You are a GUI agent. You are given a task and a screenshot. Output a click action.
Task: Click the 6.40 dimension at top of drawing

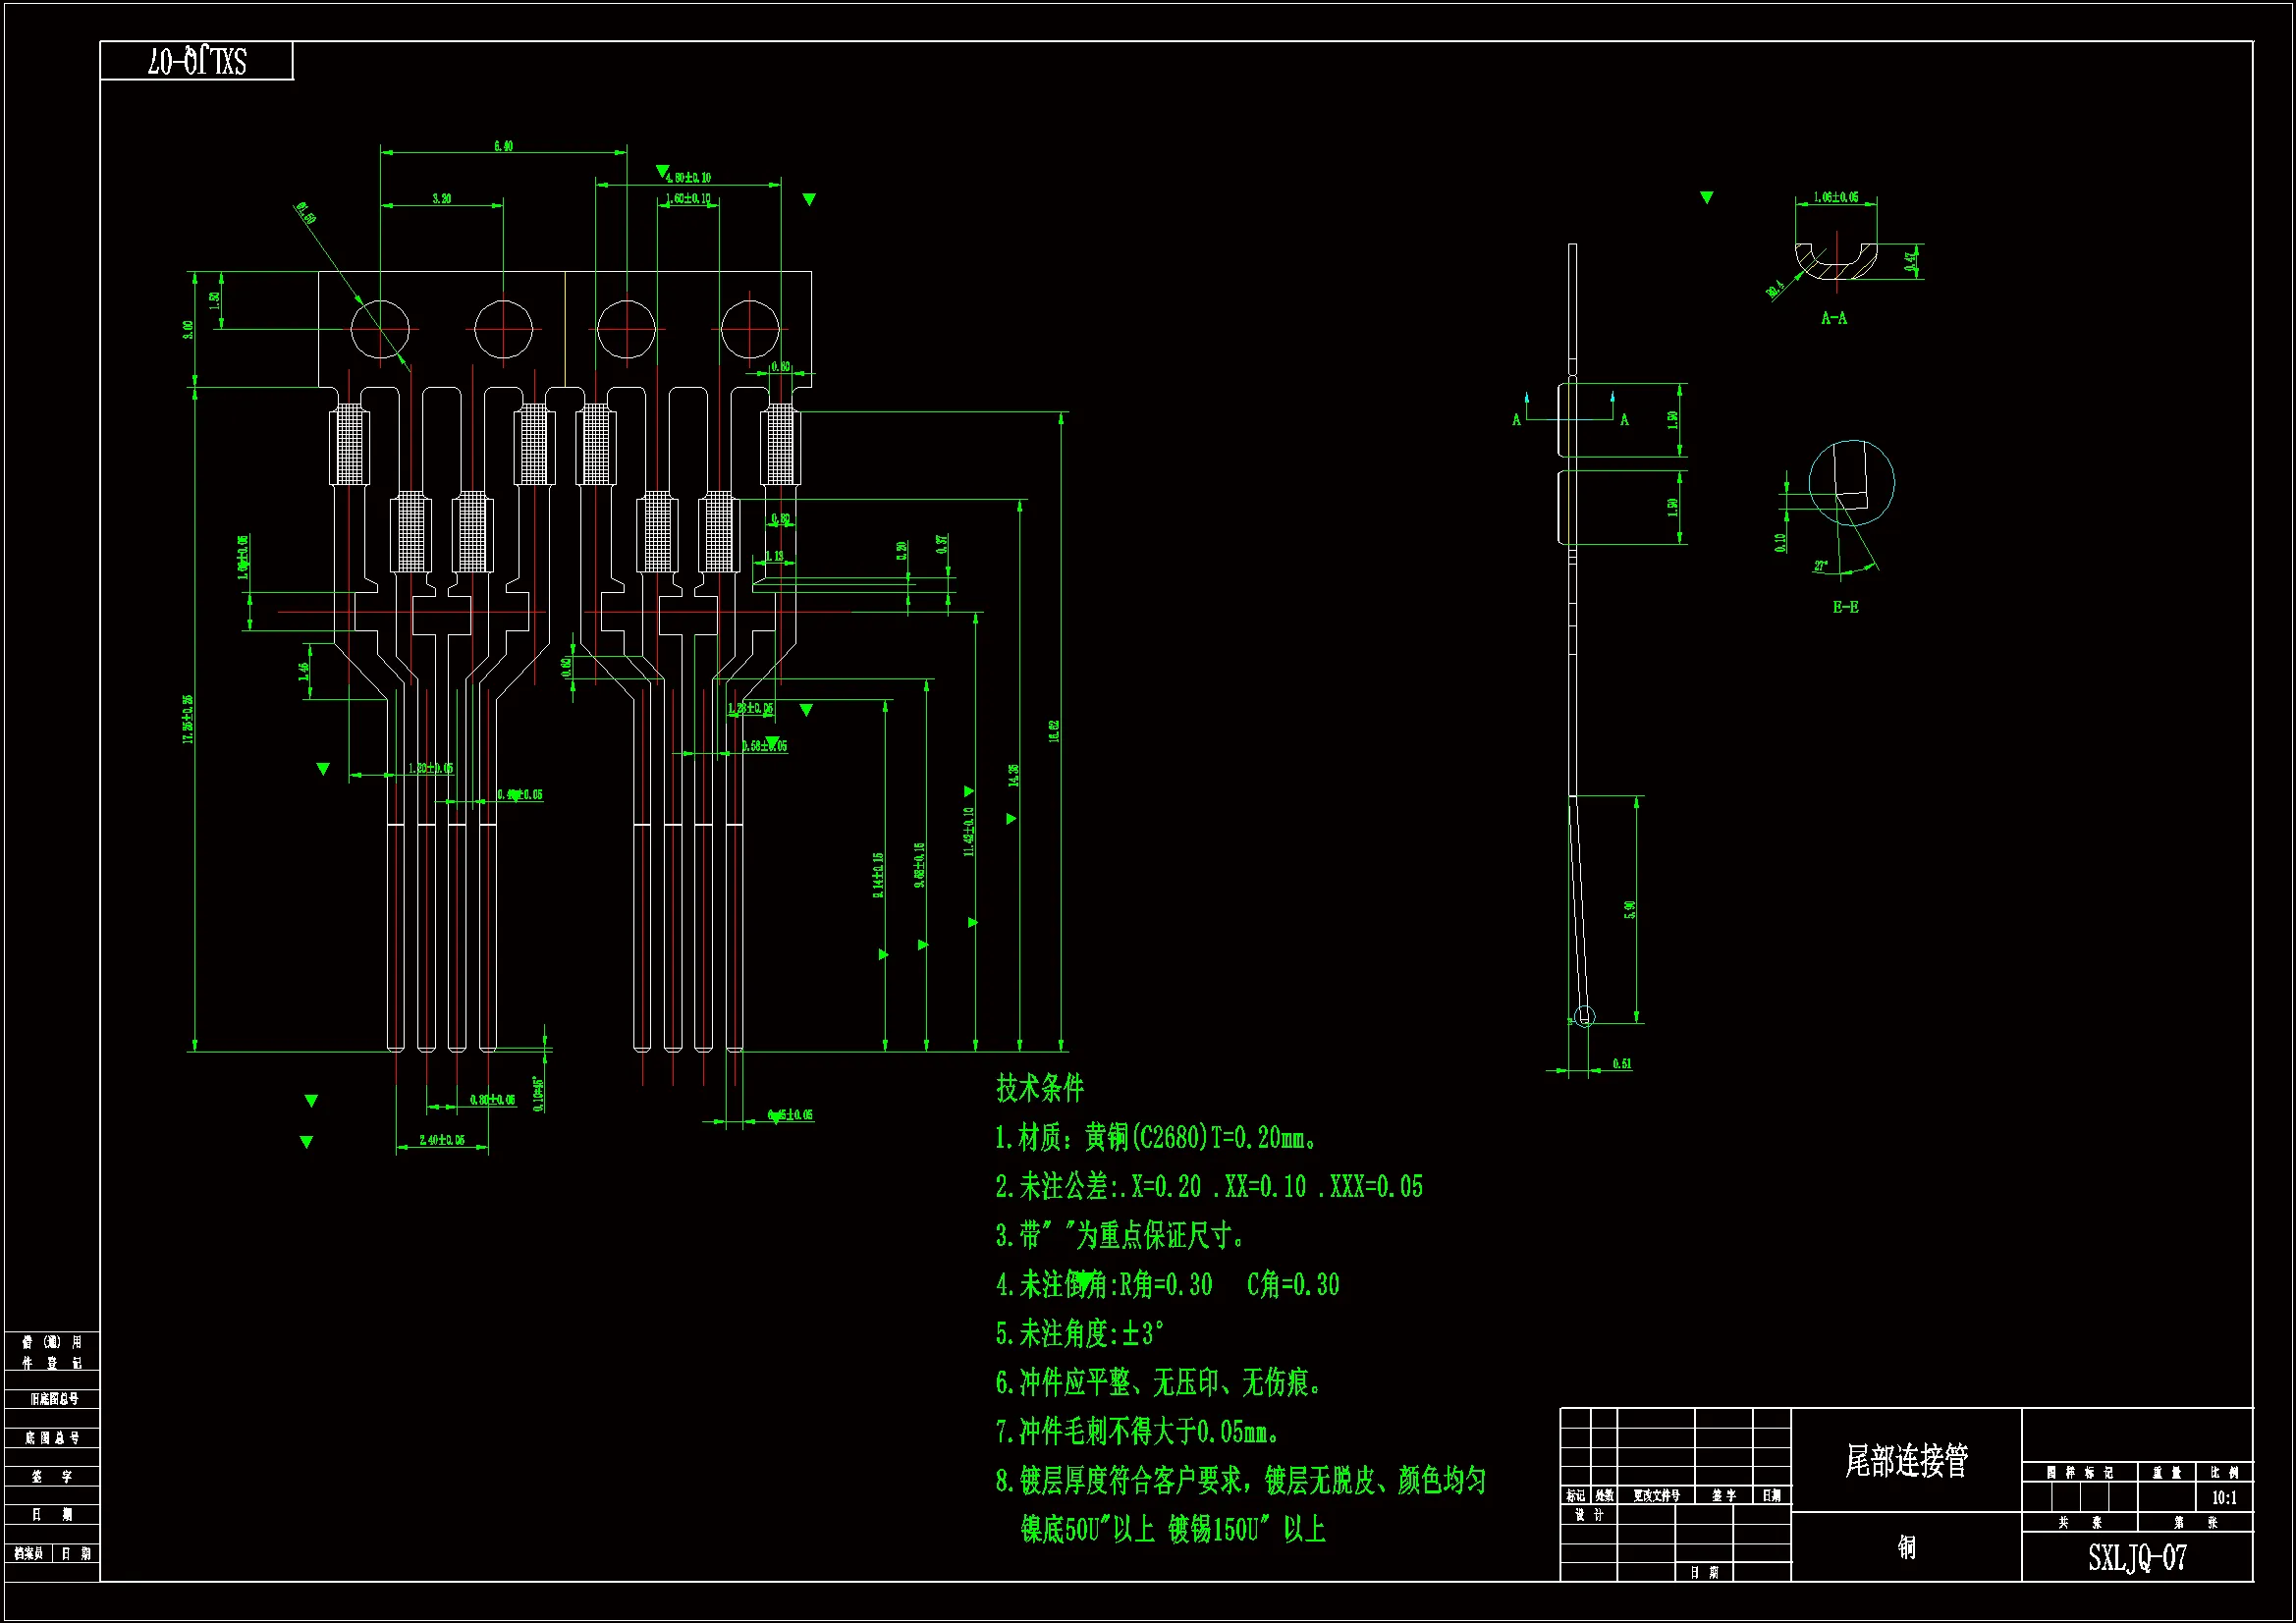[x=503, y=146]
